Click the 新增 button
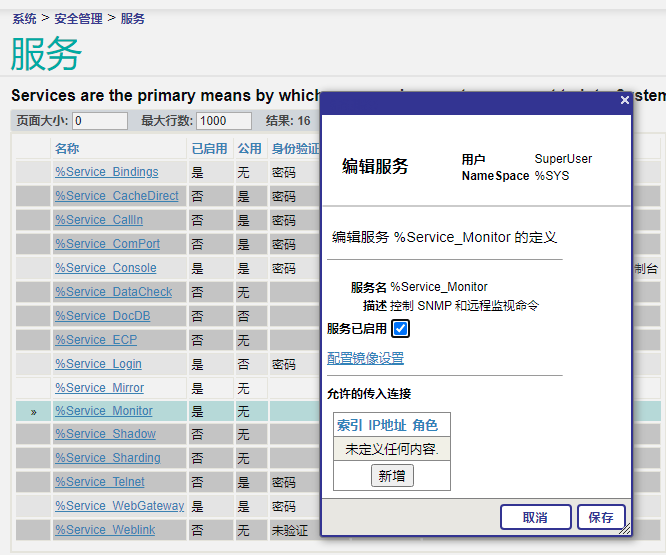The height and width of the screenshot is (555, 666). pos(392,476)
